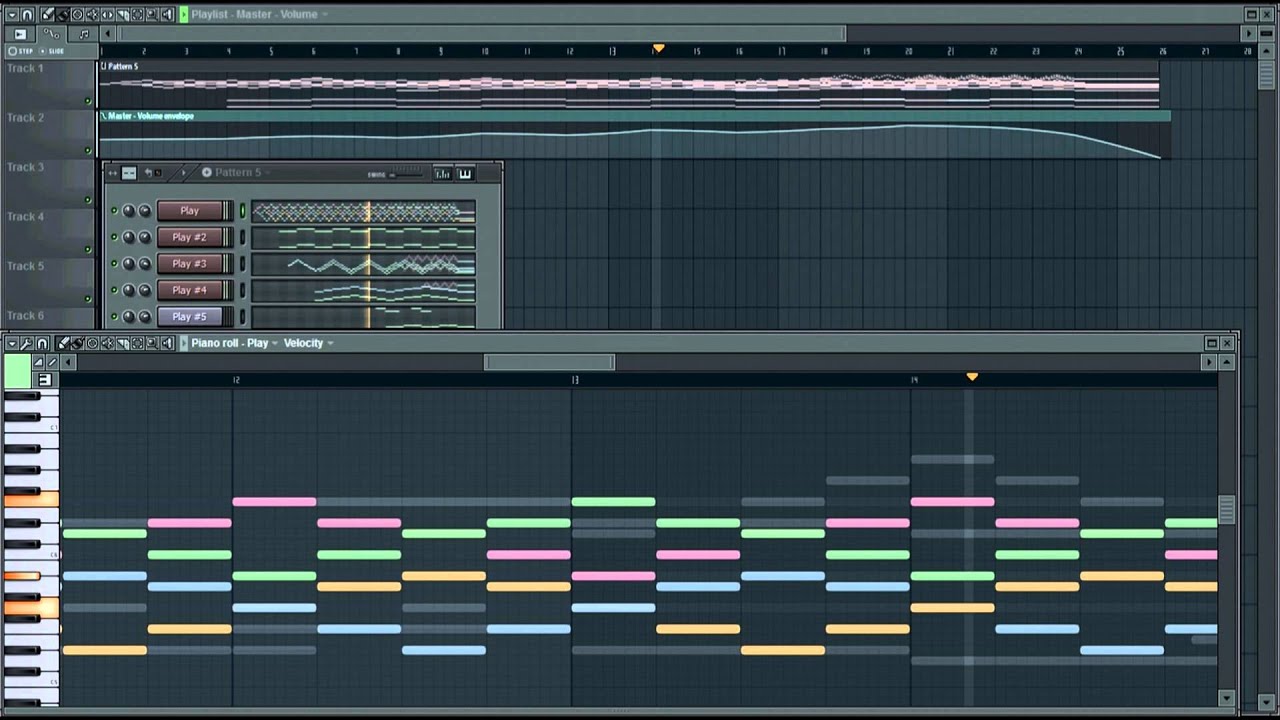Click the green play indicator beside Playlist title

(184, 14)
